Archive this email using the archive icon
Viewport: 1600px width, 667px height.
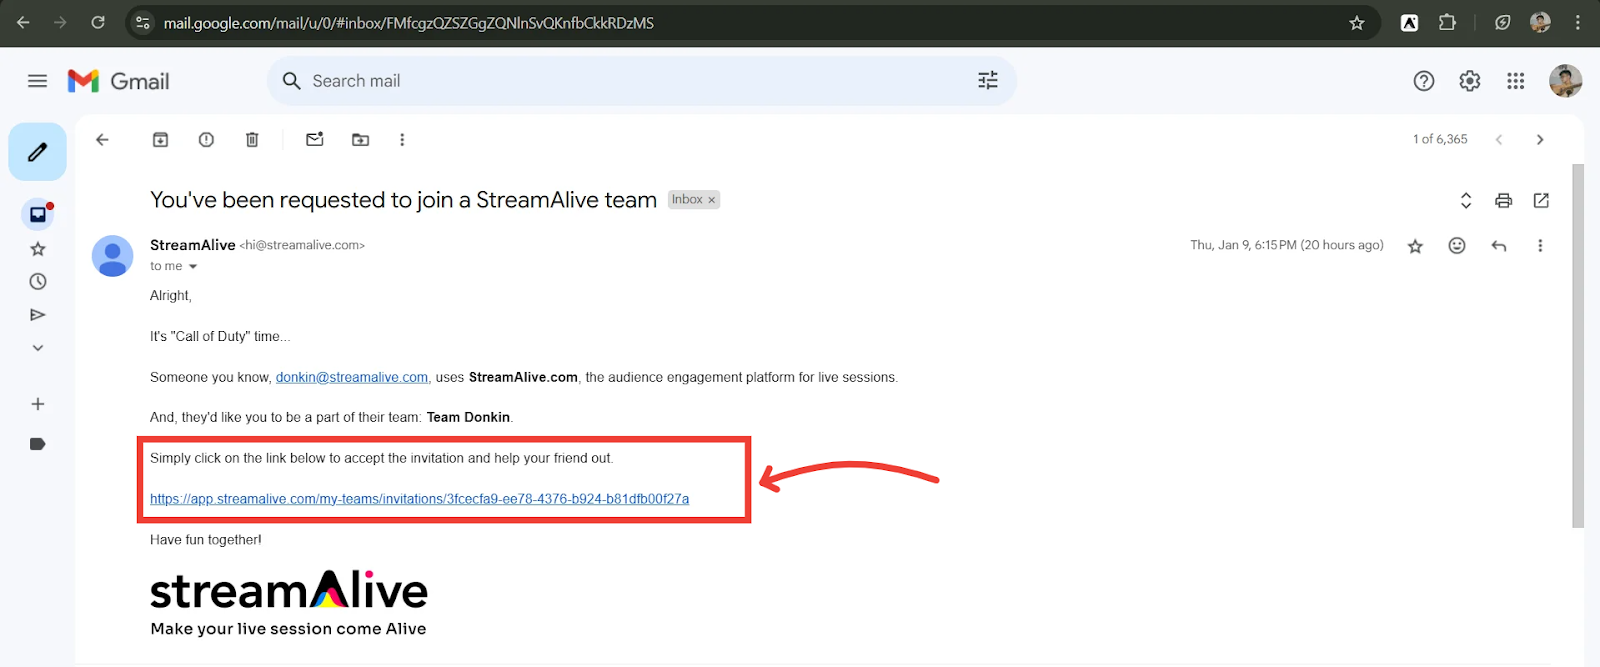(x=160, y=140)
